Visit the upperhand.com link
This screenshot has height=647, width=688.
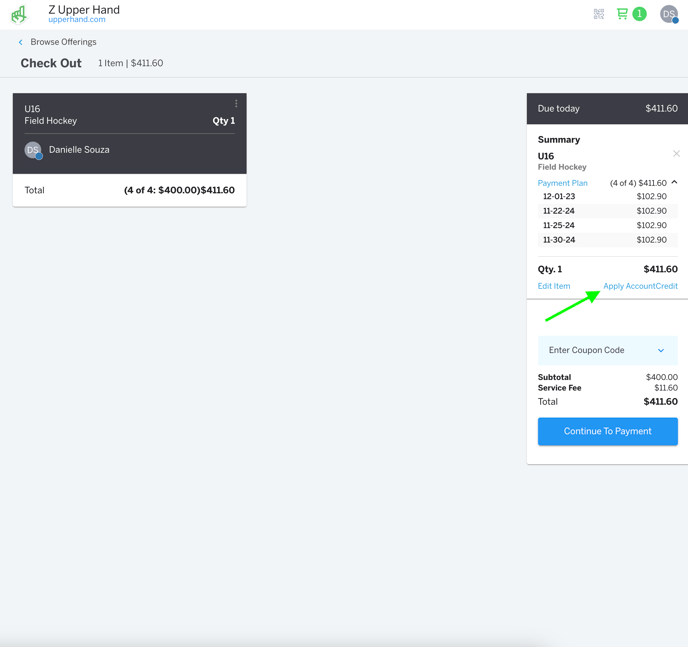point(77,20)
